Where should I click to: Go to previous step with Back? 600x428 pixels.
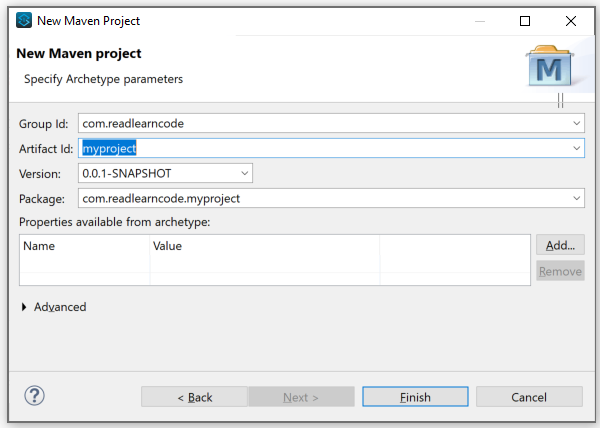click(x=194, y=397)
